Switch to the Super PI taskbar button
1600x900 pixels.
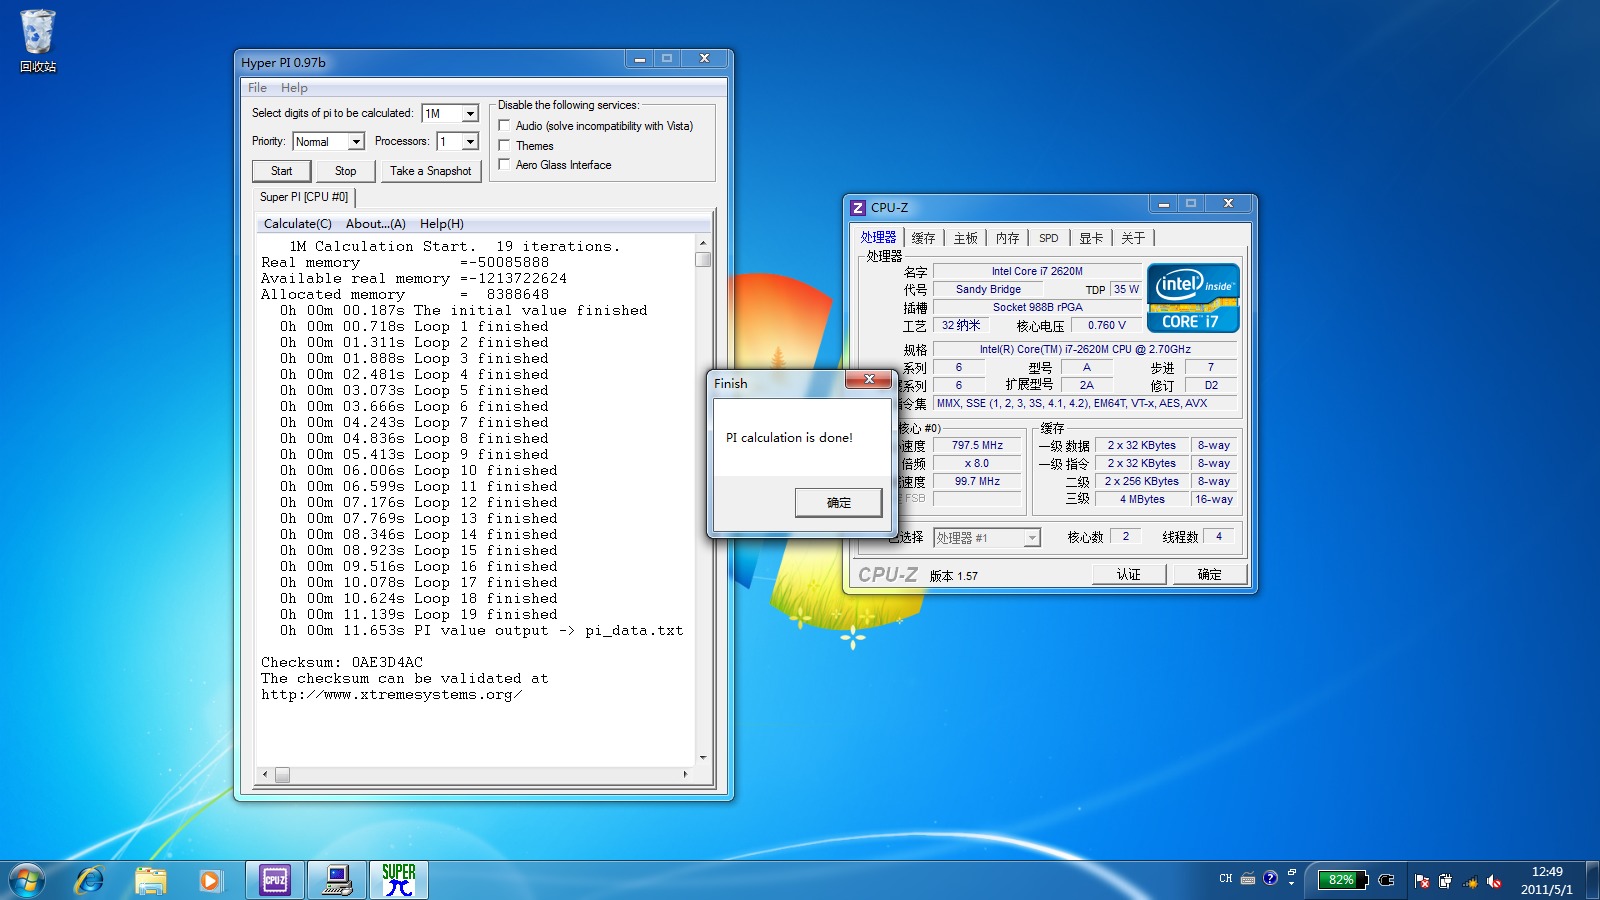pos(399,880)
